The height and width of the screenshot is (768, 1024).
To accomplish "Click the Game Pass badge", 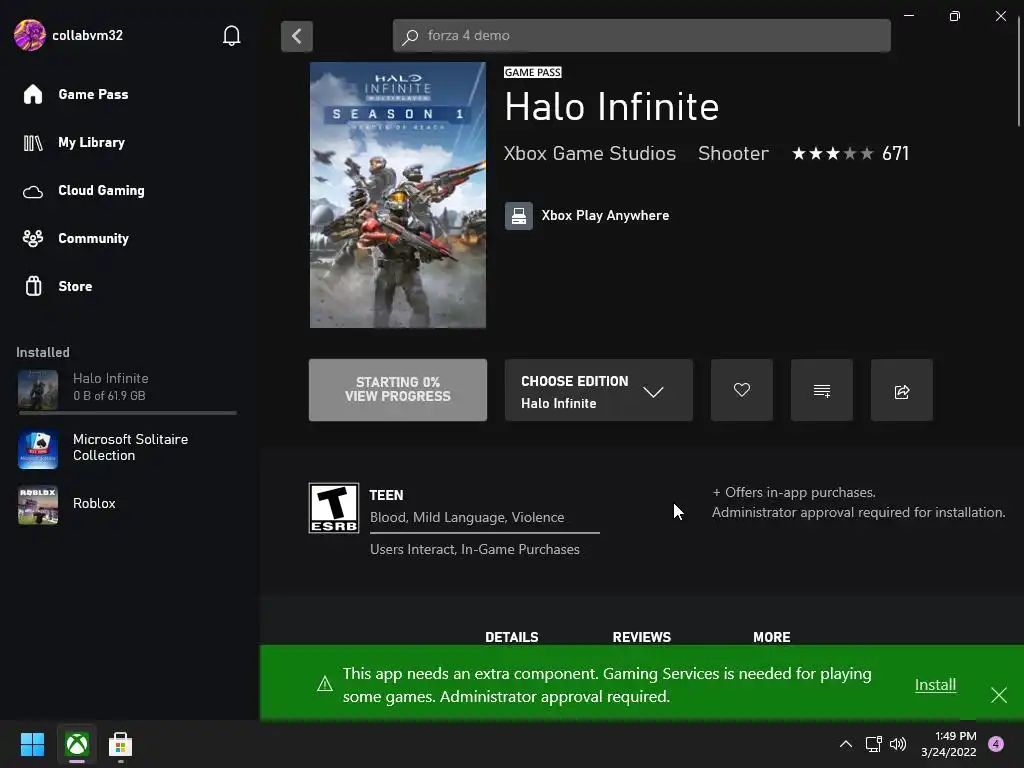I will coord(533,72).
